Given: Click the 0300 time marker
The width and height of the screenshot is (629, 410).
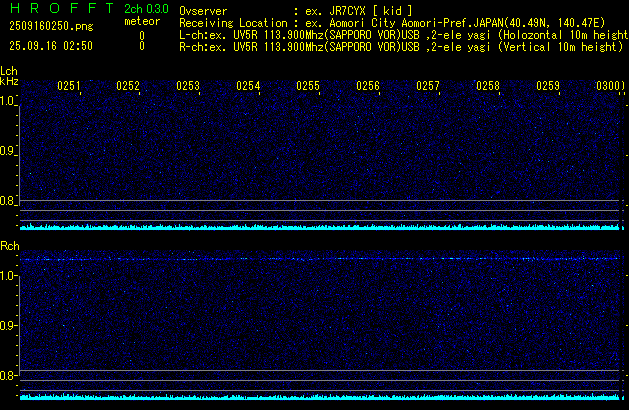Looking at the screenshot, I should click(609, 86).
